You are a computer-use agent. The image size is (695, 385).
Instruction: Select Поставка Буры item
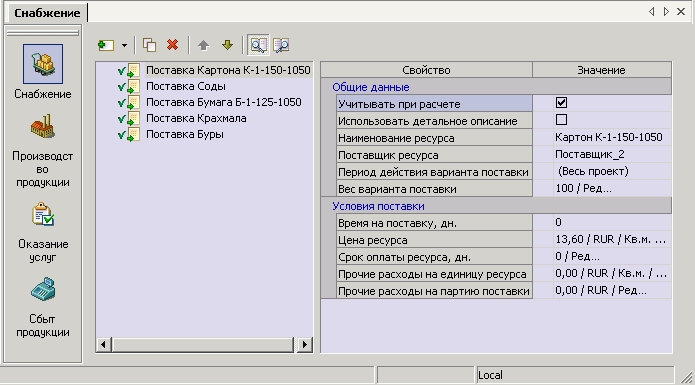[185, 134]
